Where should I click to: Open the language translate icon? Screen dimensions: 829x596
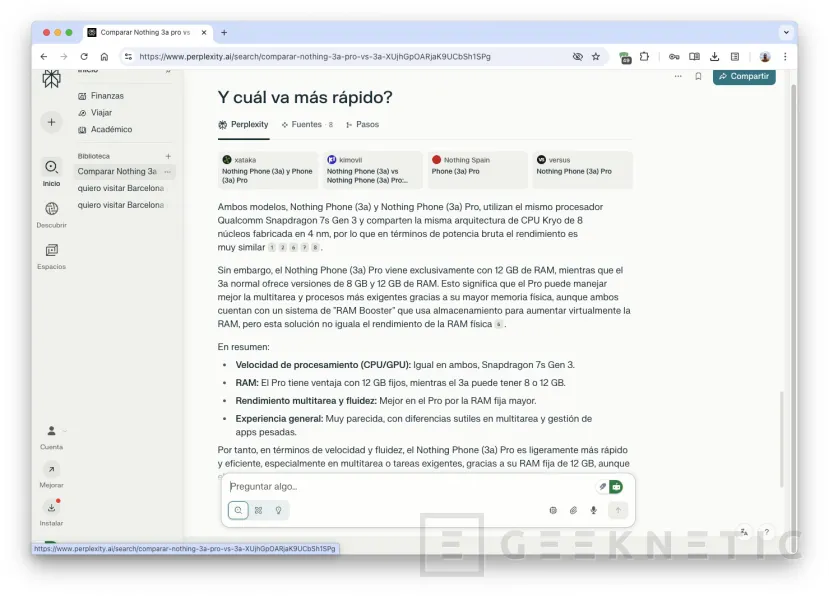(744, 532)
